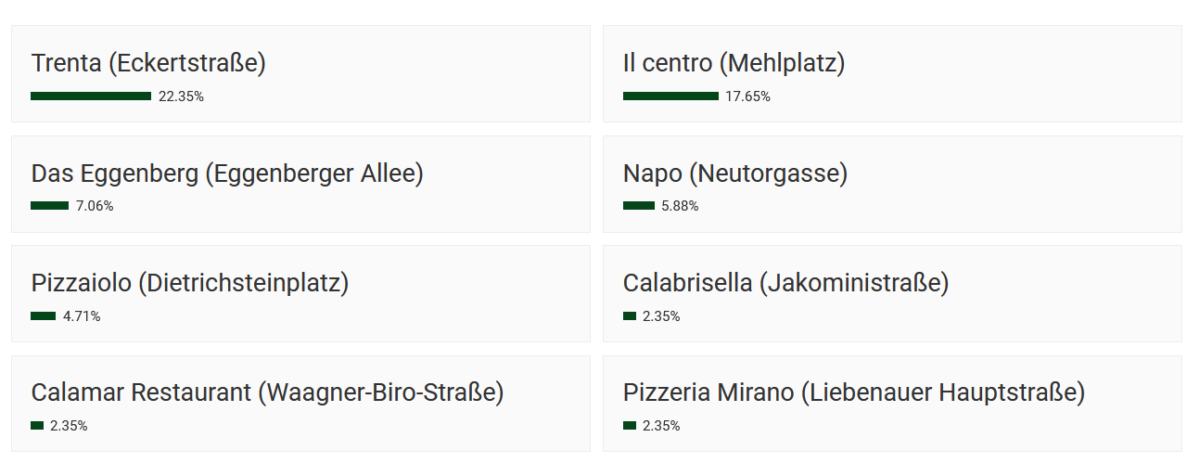This screenshot has height=463, width=1200.
Task: Click the green progress bar under Trenta
Action: tap(91, 96)
